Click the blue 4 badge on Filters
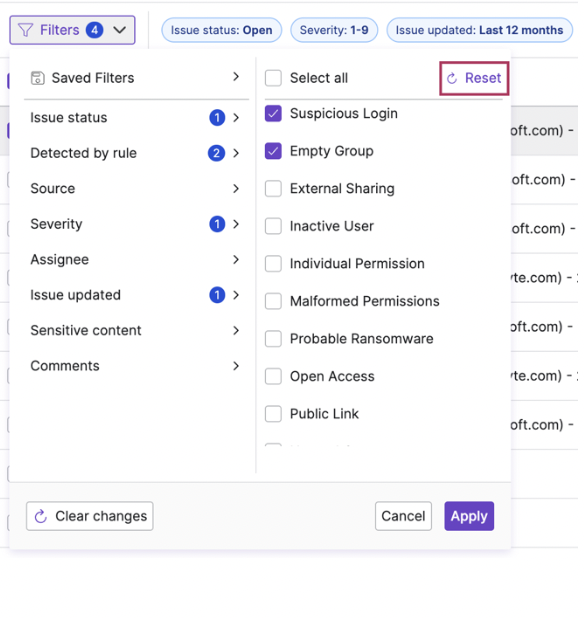Image resolution: width=584 pixels, height=618 pixels. click(95, 30)
